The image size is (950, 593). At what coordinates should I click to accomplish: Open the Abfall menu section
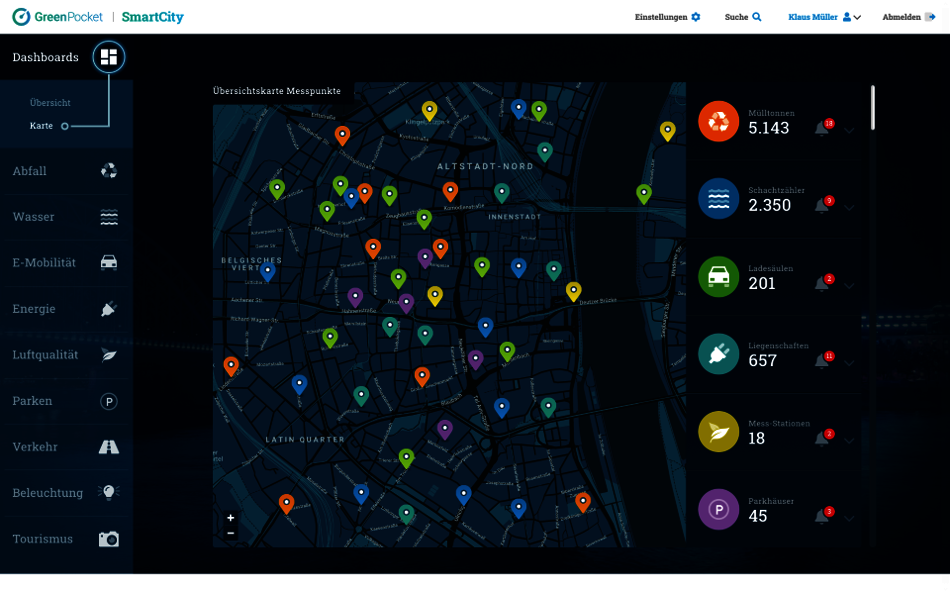(x=66, y=171)
